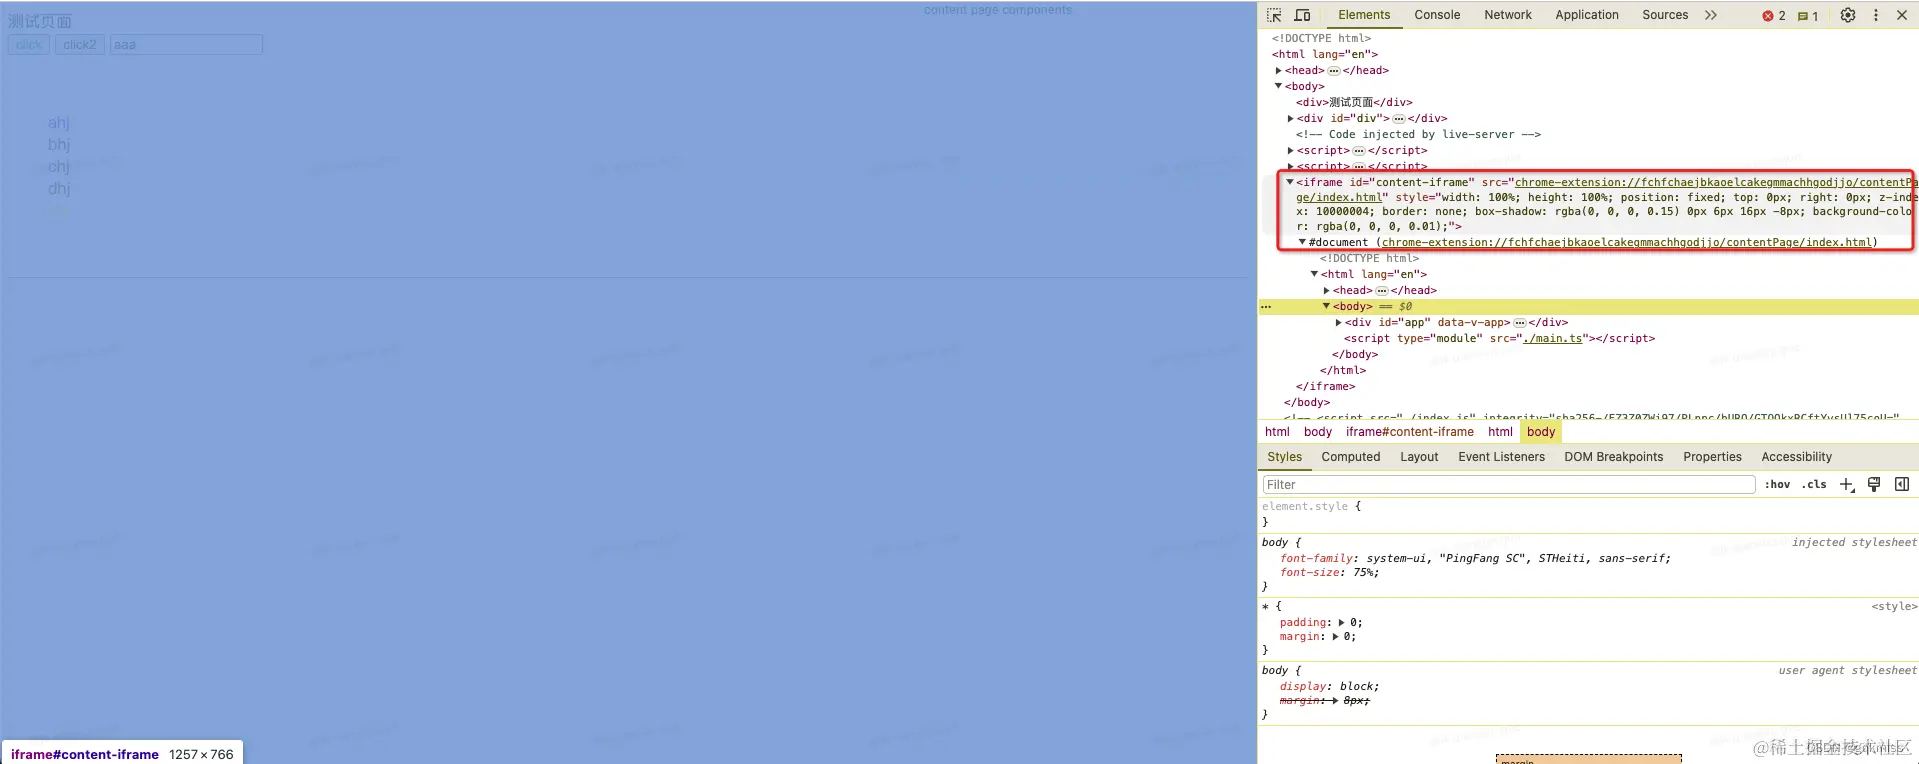Open DevTools settings gear

coord(1848,15)
